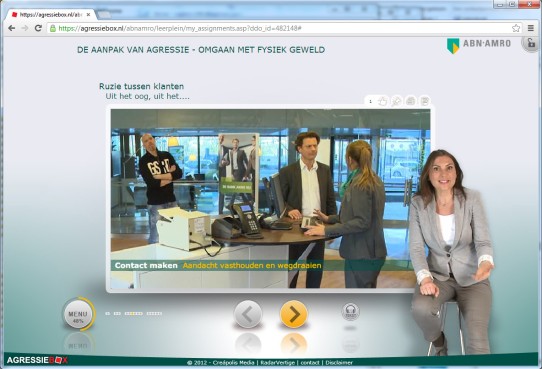The image size is (542, 369).
Task: Reload the page with refresh icon
Action: [38, 28]
